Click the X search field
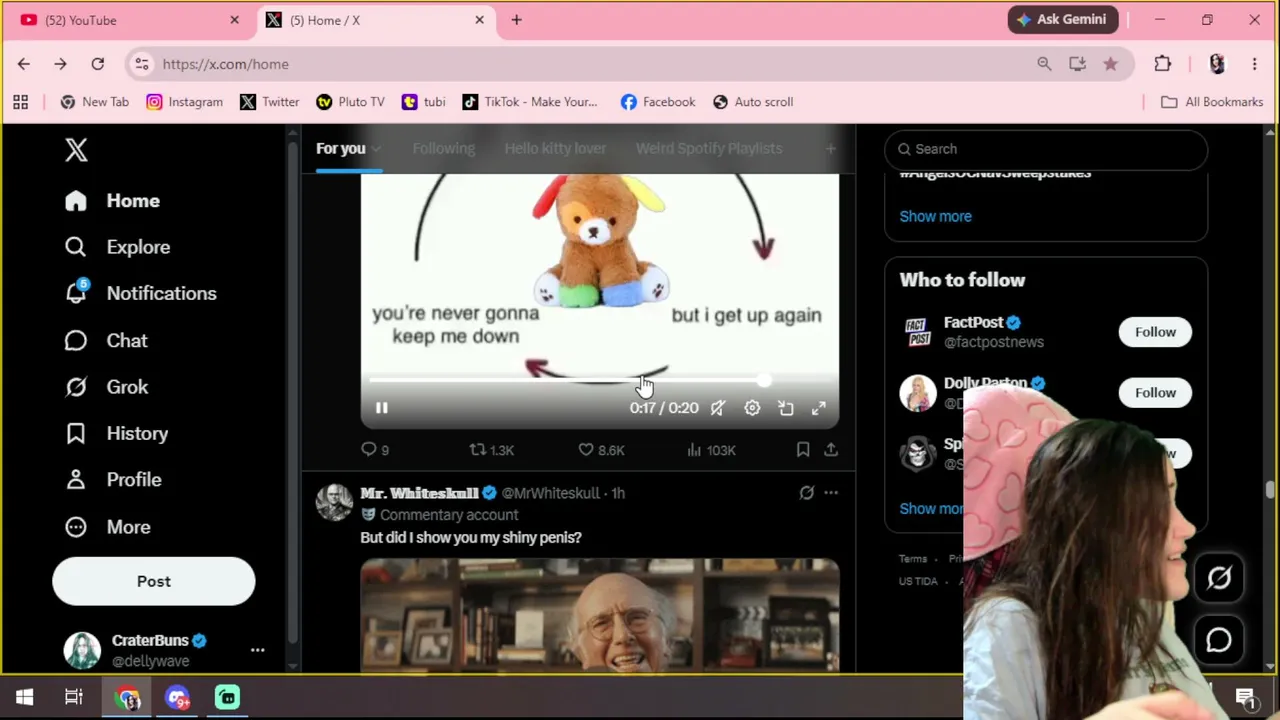Image resolution: width=1280 pixels, height=720 pixels. [x=1046, y=149]
